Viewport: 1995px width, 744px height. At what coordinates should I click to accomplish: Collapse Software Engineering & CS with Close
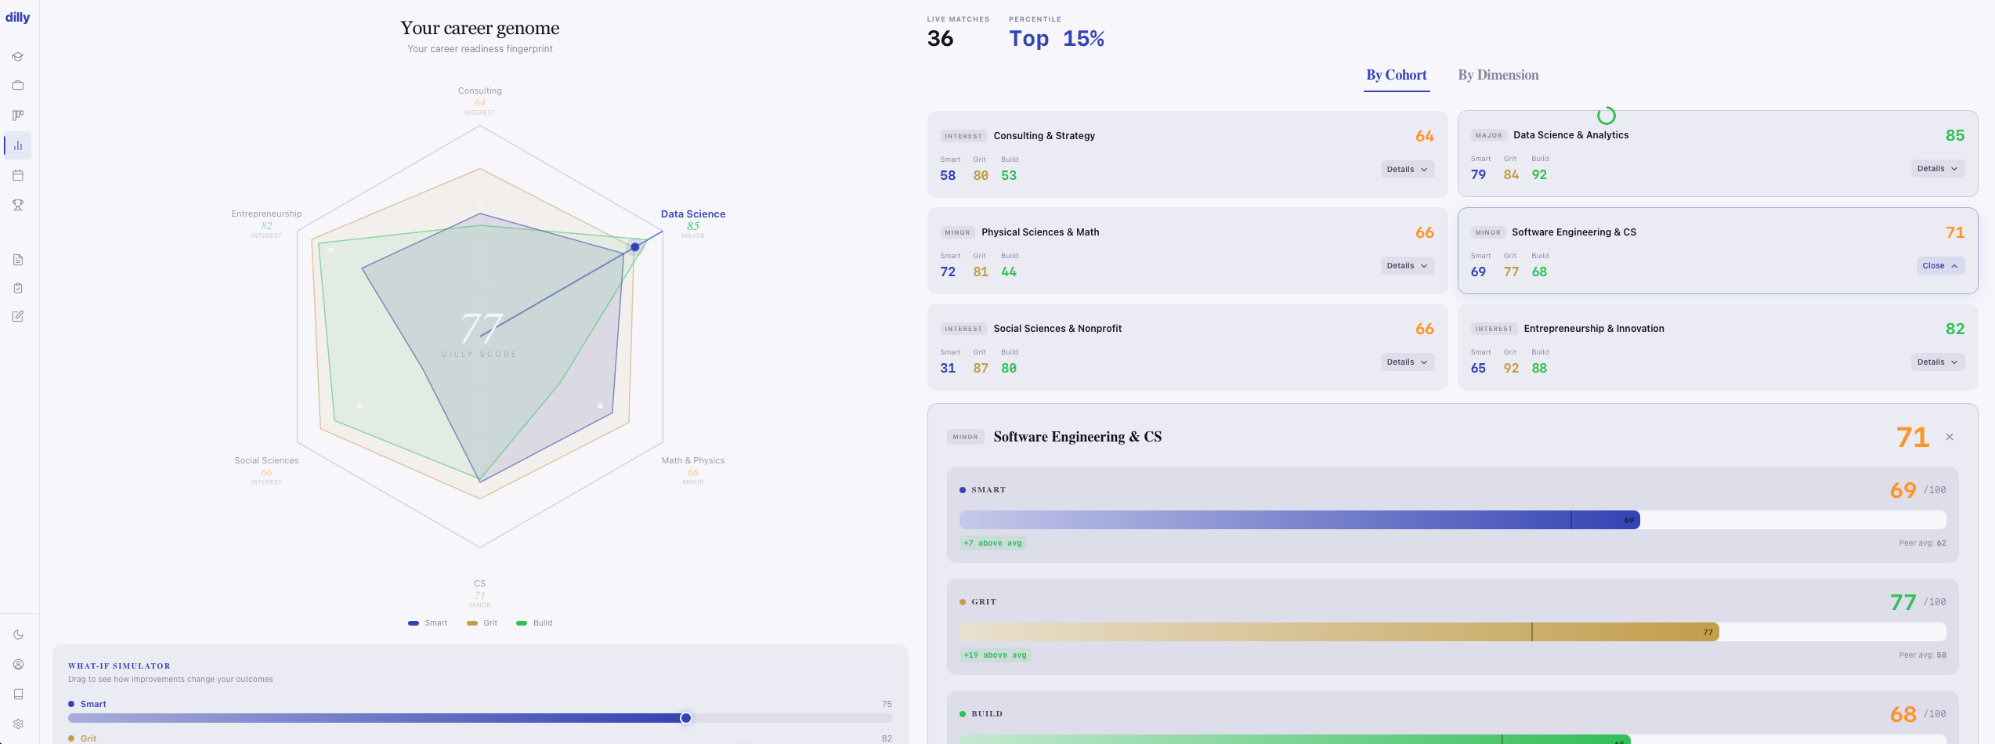pos(1940,266)
